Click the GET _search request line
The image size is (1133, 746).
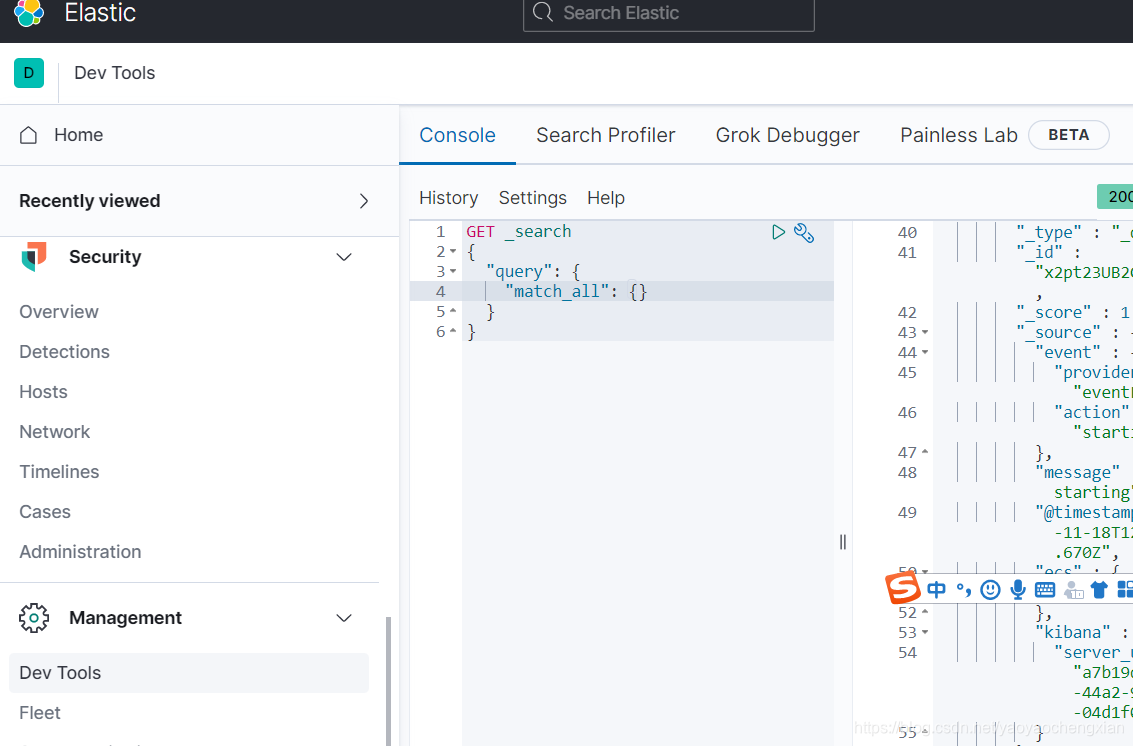pos(518,232)
